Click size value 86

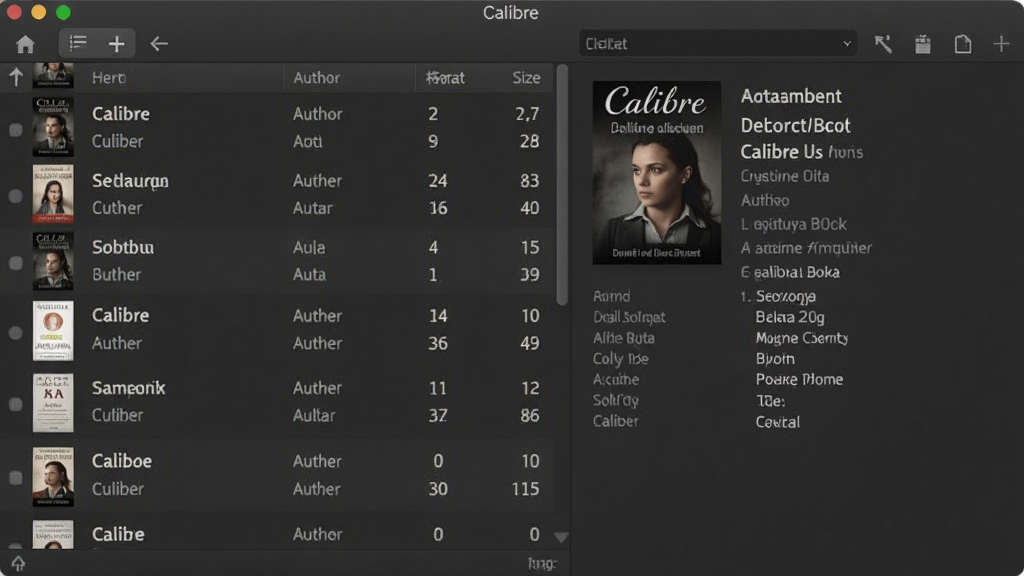[x=530, y=415]
